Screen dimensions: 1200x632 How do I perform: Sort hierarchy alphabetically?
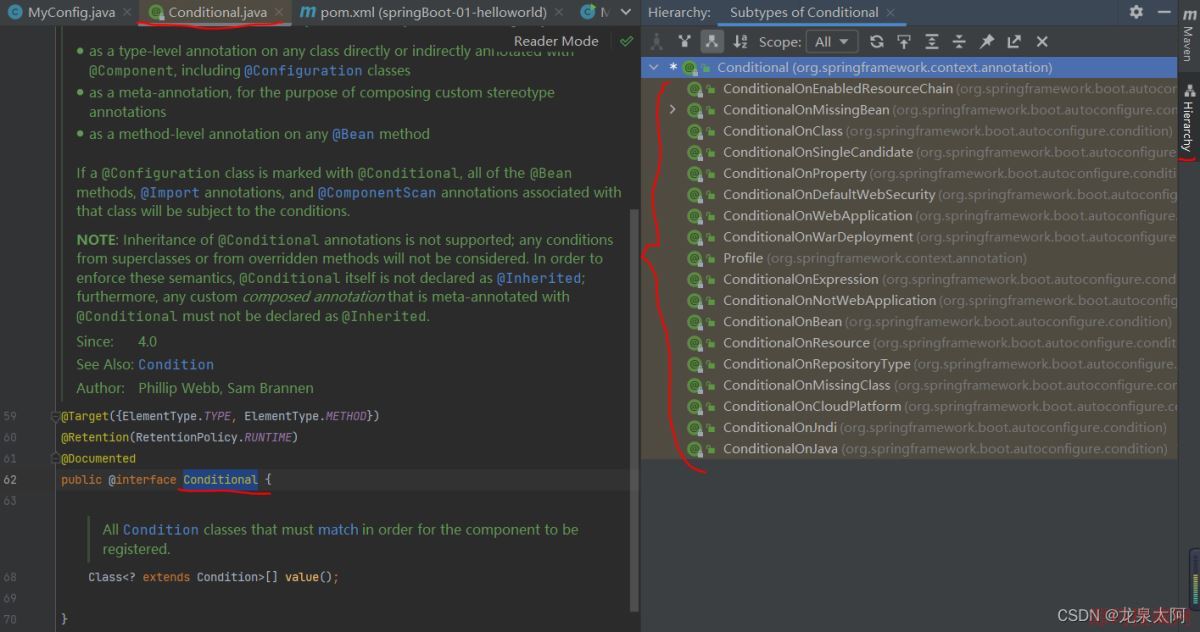(x=740, y=41)
